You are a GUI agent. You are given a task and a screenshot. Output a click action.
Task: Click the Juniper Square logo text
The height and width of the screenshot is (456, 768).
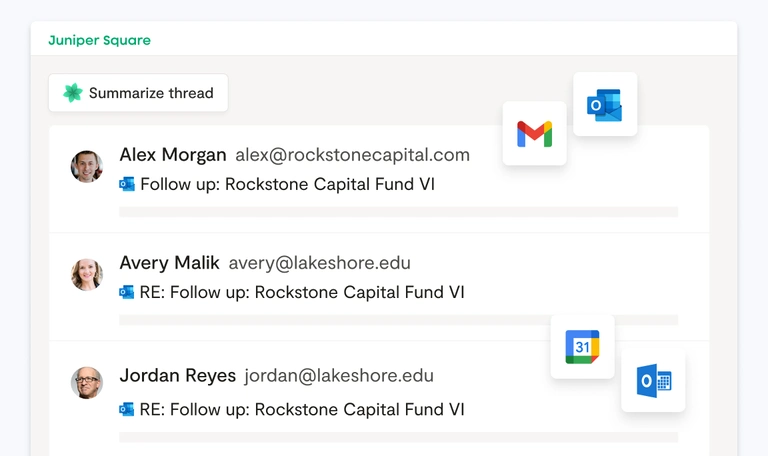click(99, 40)
